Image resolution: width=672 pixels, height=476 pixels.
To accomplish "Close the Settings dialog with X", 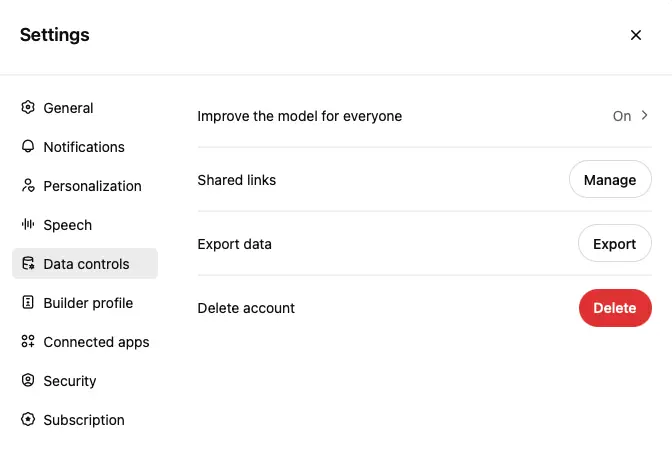I will click(x=636, y=35).
